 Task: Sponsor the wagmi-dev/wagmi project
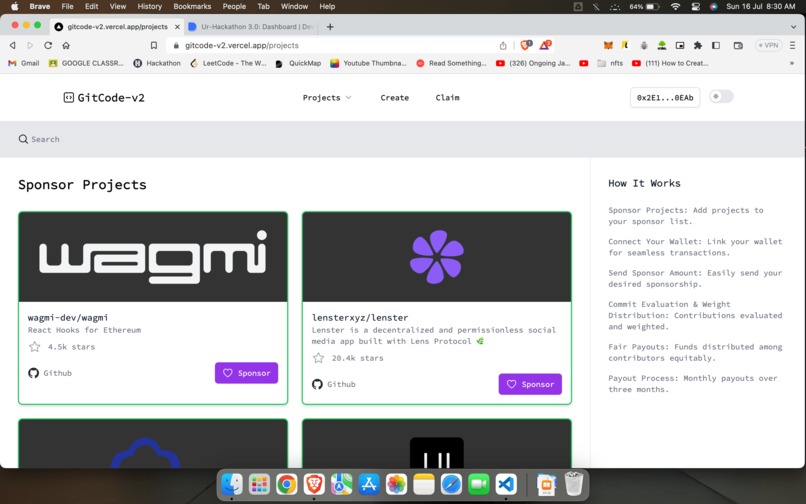(x=246, y=373)
